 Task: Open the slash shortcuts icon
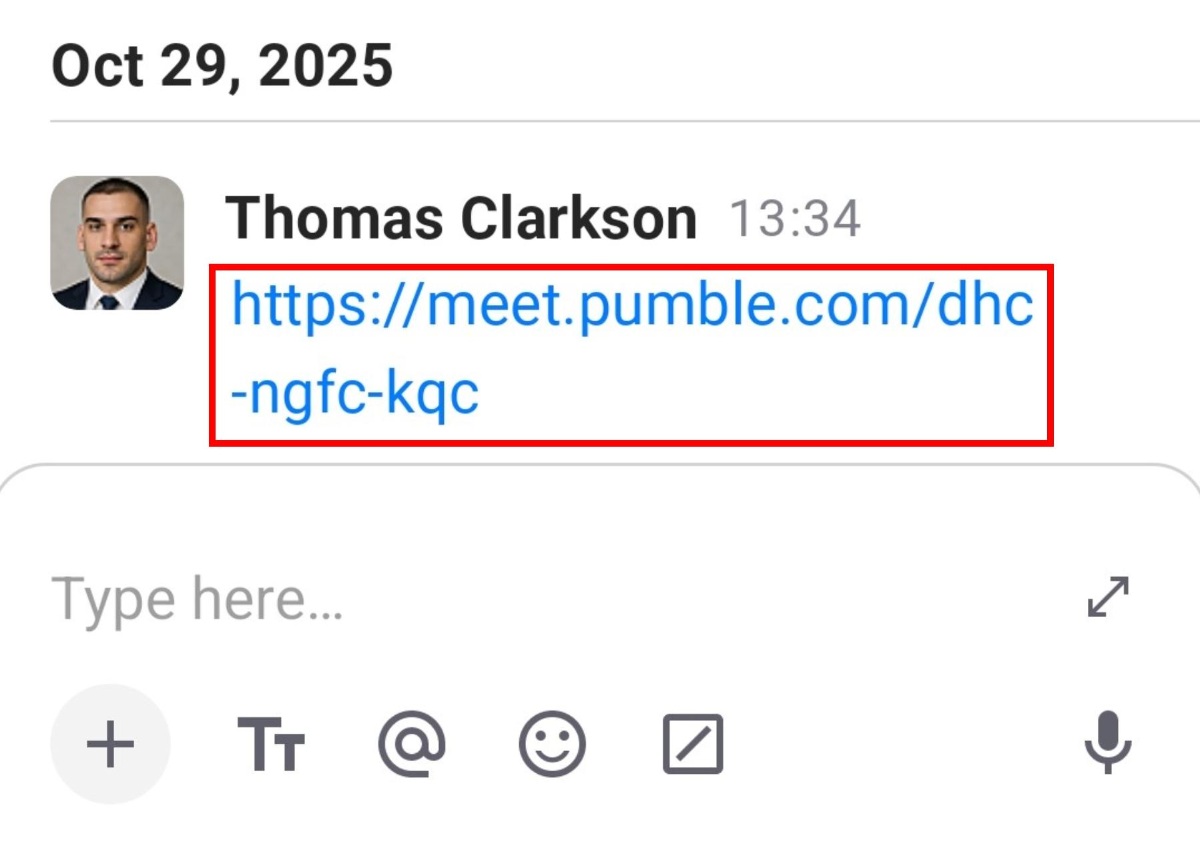click(x=693, y=745)
